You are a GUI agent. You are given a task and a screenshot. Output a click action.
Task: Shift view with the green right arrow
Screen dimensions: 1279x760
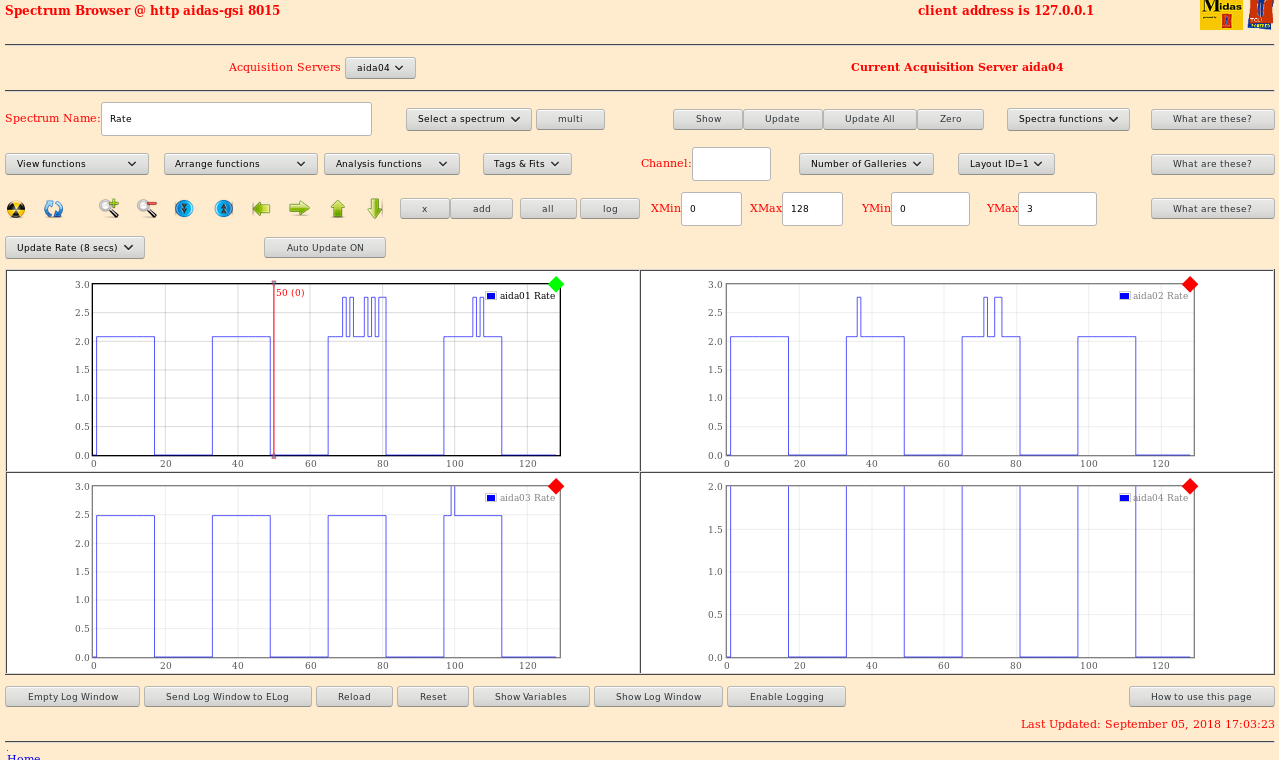click(299, 209)
